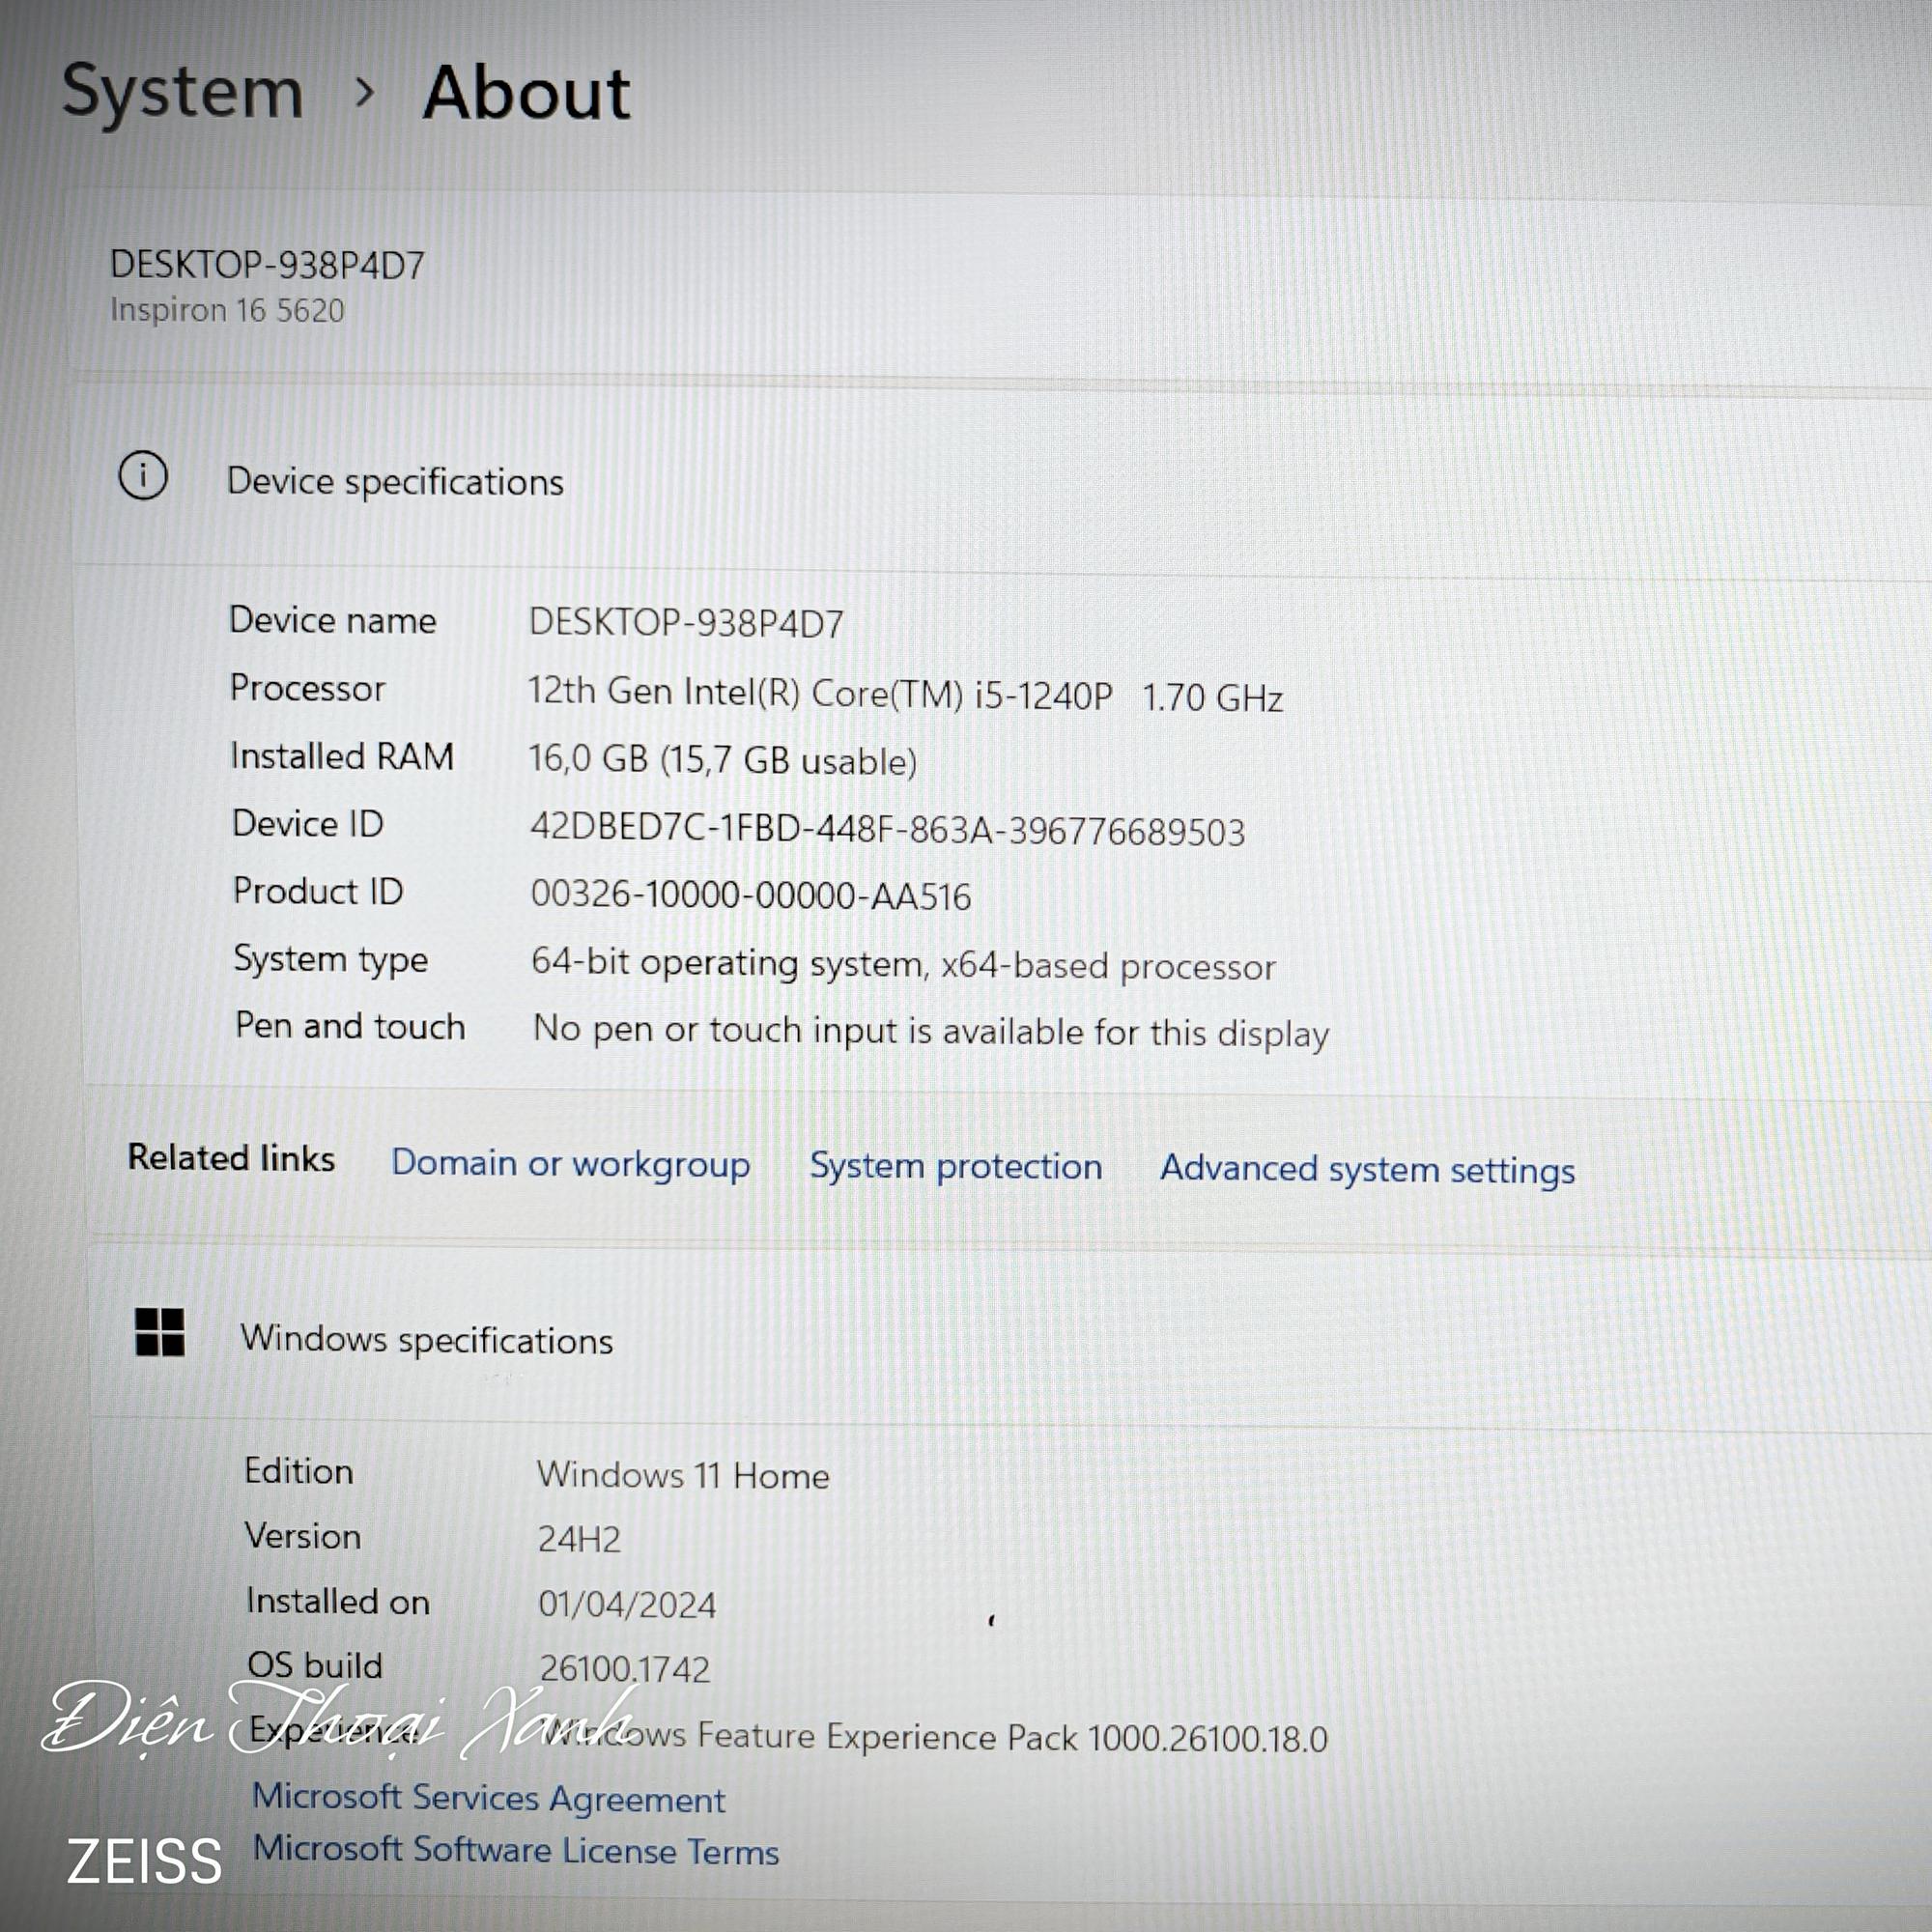Collapse the Windows specifications section header
Image resolution: width=1932 pixels, height=1932 pixels.
point(1010,1336)
